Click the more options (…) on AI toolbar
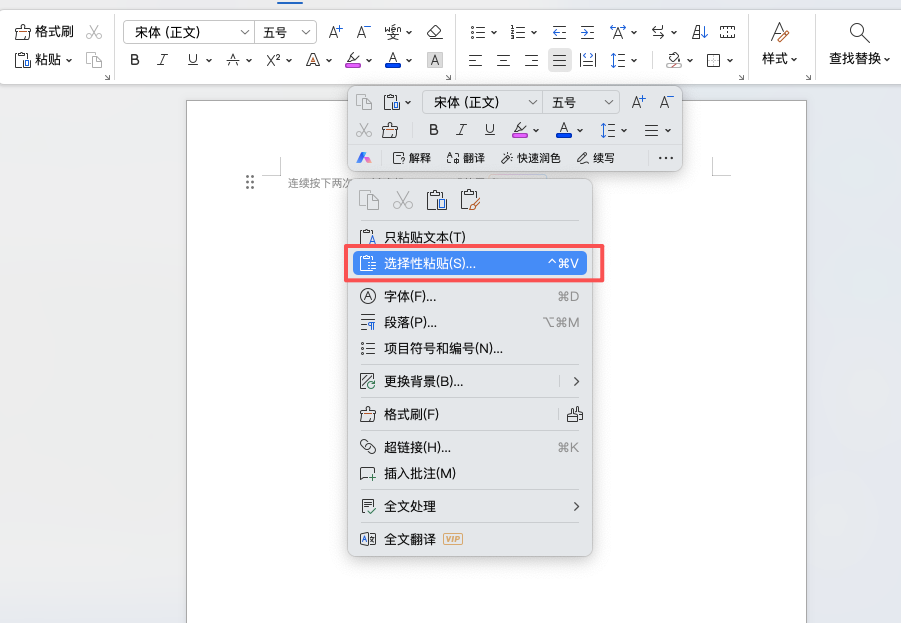This screenshot has height=623, width=901. click(664, 157)
